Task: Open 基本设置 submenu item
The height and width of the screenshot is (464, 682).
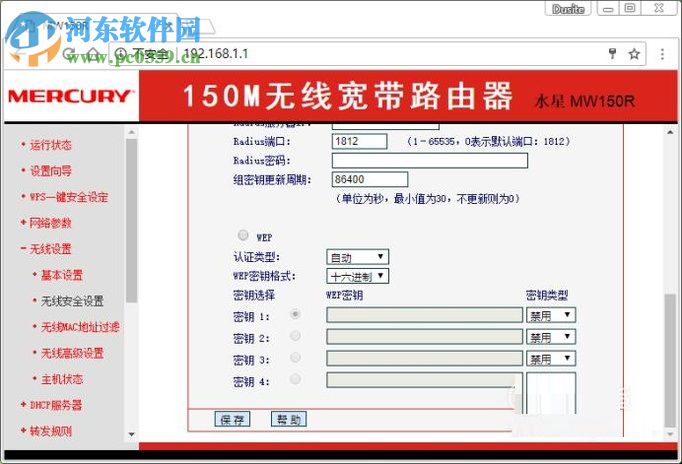Action: pyautogui.click(x=62, y=275)
